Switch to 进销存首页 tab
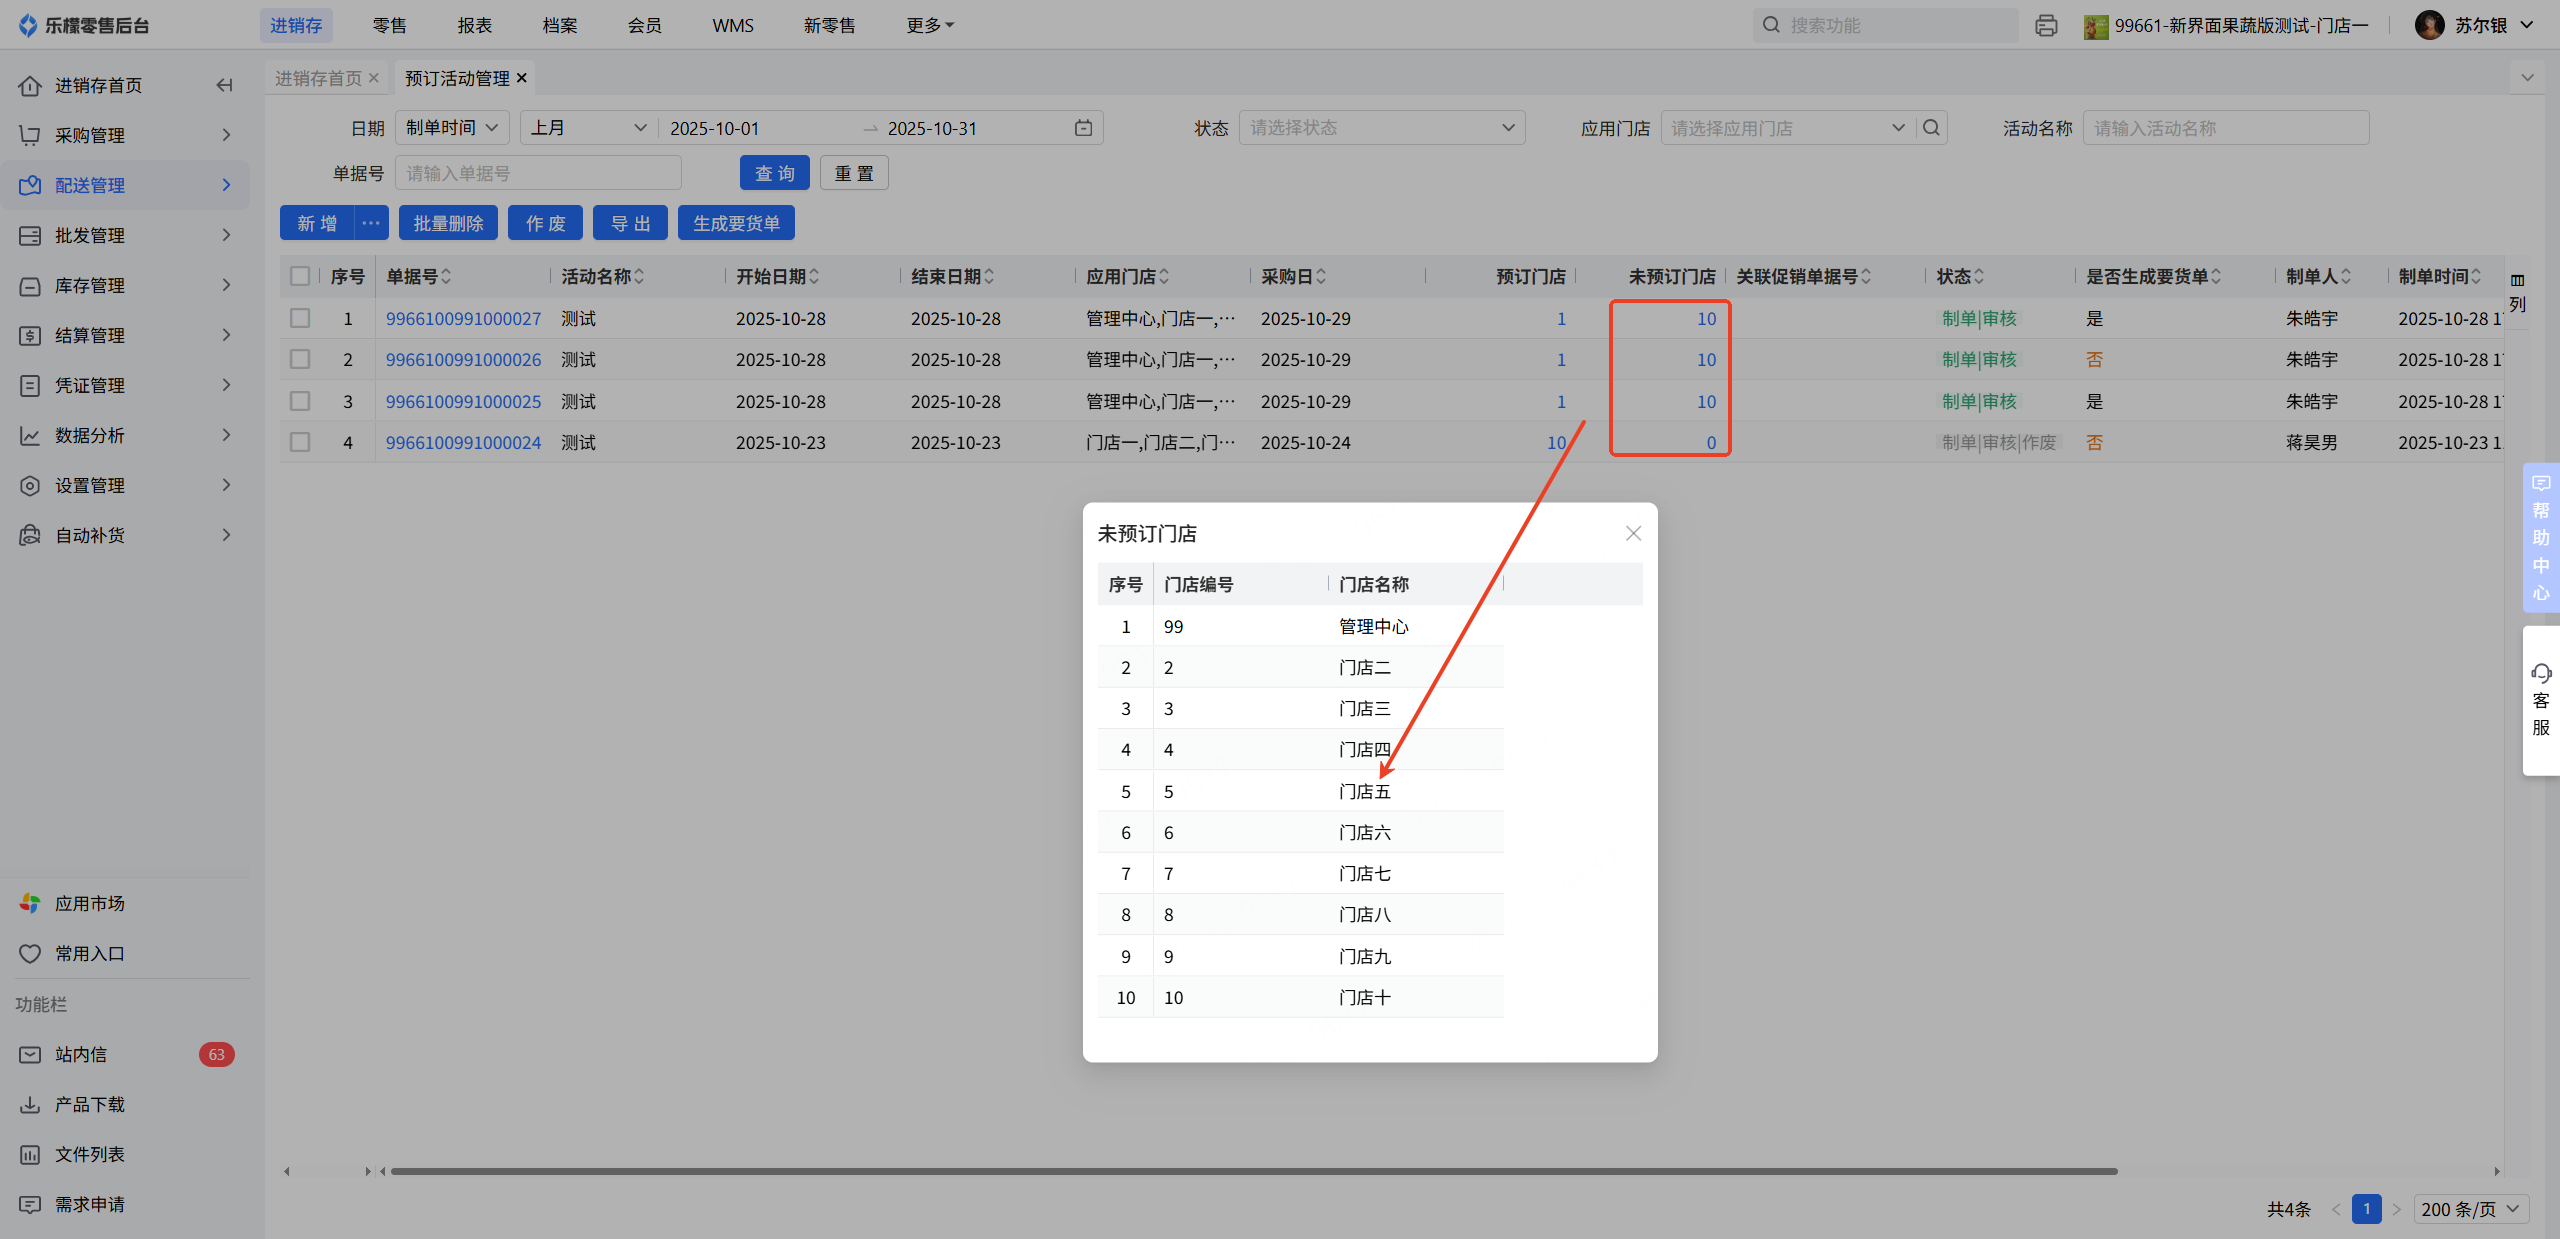The height and width of the screenshot is (1239, 2560). coord(318,78)
